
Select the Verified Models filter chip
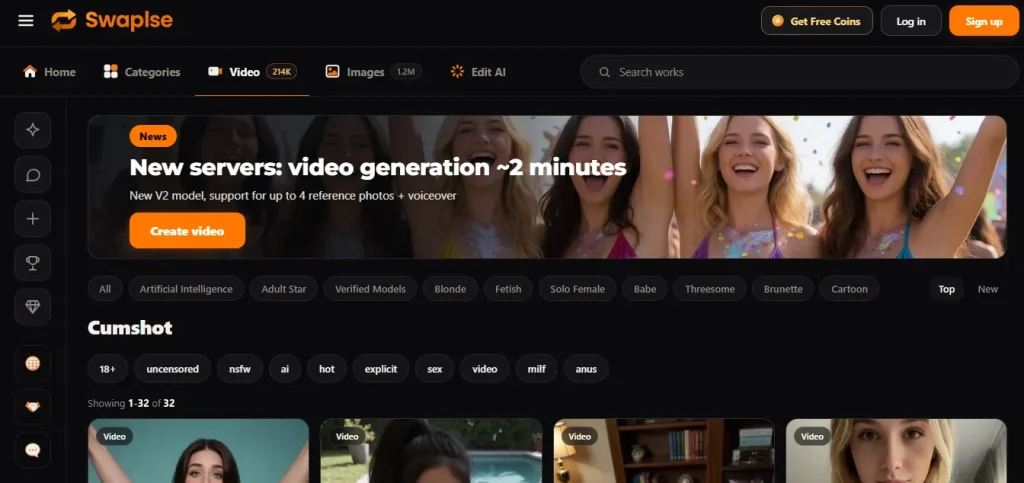(x=370, y=289)
